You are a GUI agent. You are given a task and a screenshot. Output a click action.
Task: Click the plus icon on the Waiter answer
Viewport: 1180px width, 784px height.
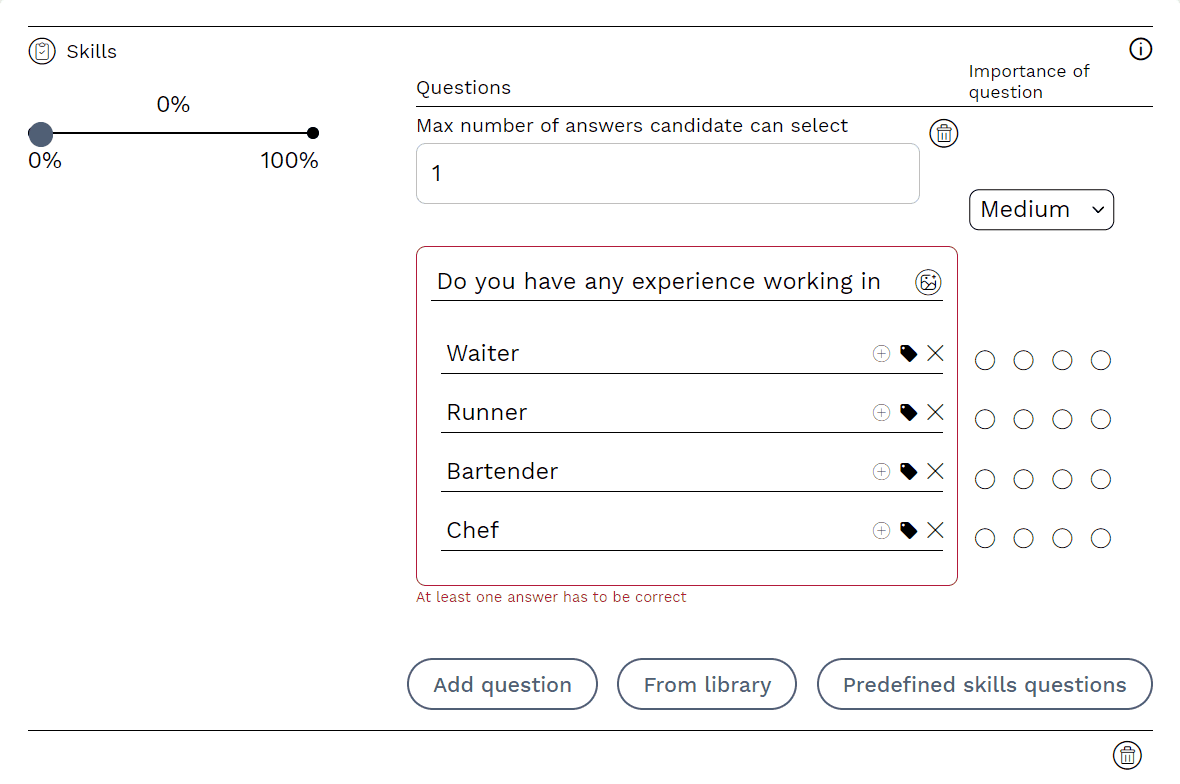[x=881, y=353]
